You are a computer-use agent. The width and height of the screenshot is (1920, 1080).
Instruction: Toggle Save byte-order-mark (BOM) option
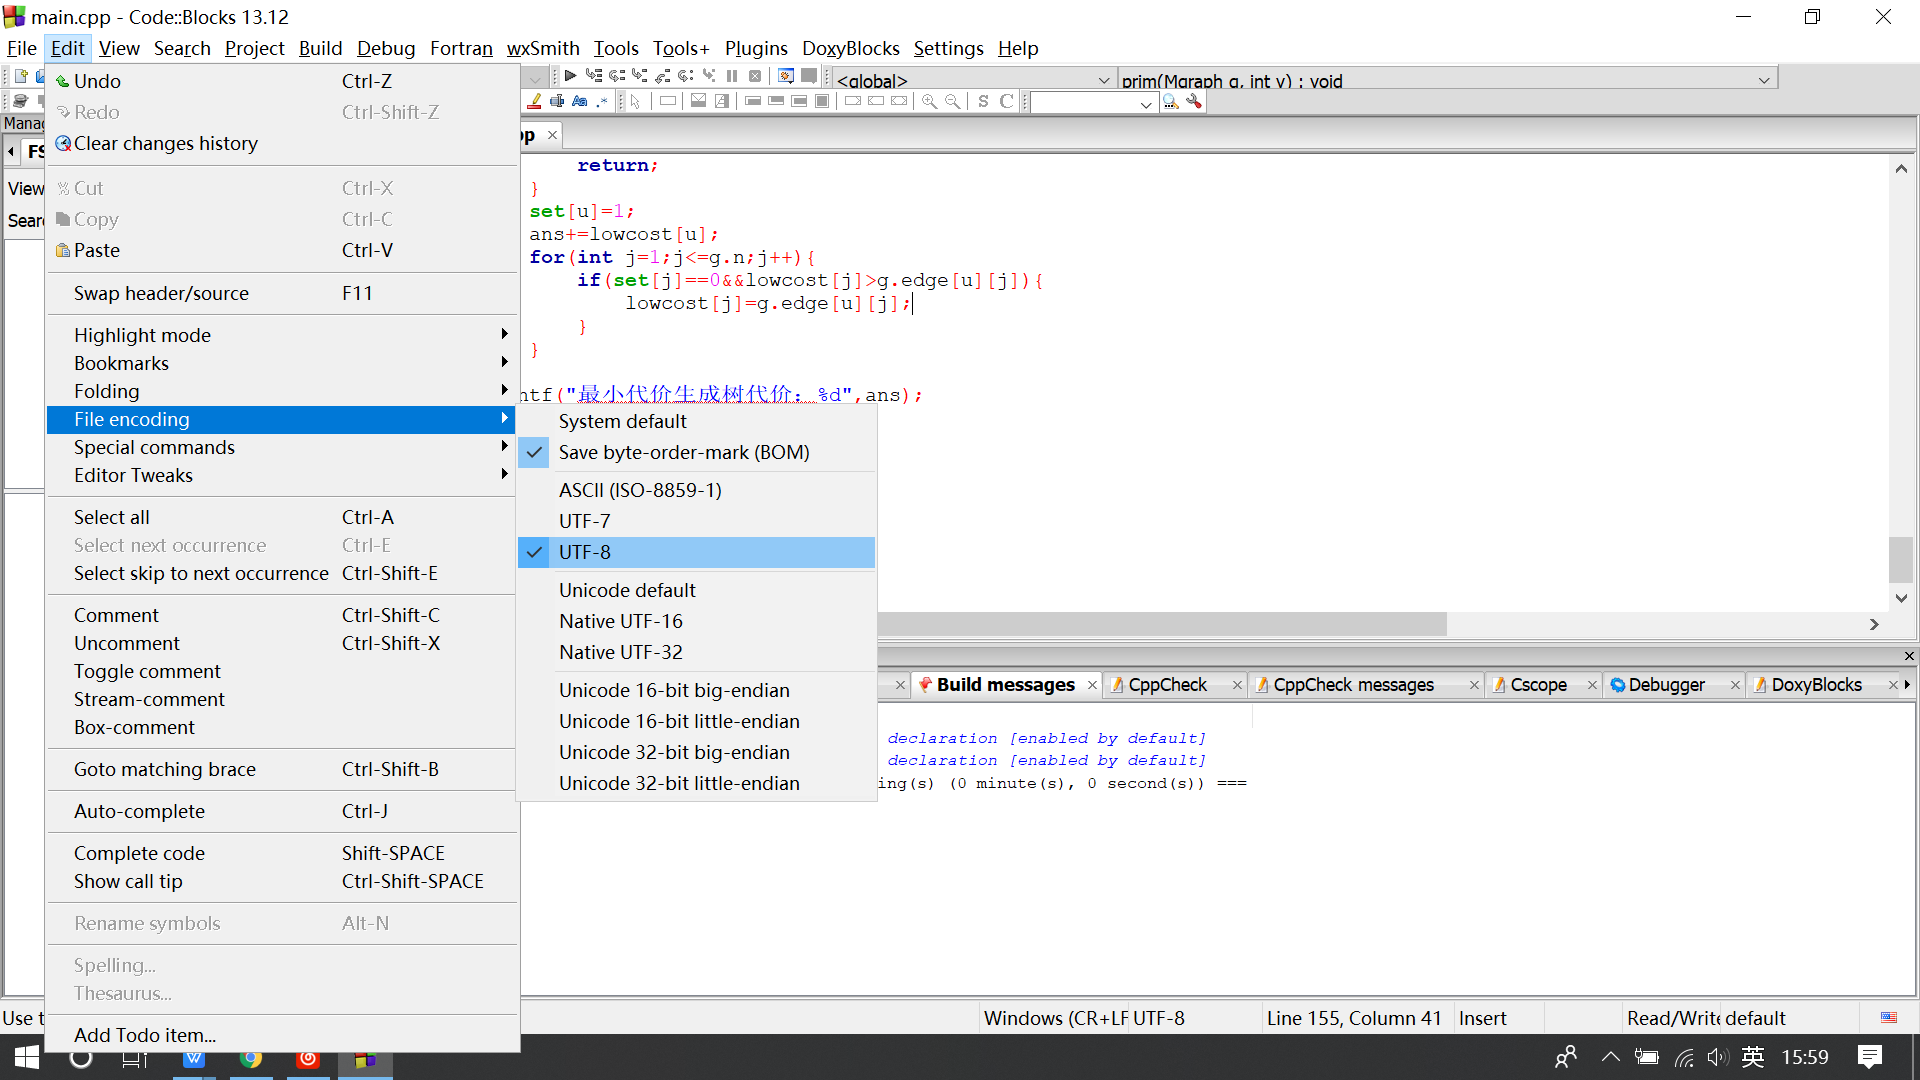click(696, 452)
